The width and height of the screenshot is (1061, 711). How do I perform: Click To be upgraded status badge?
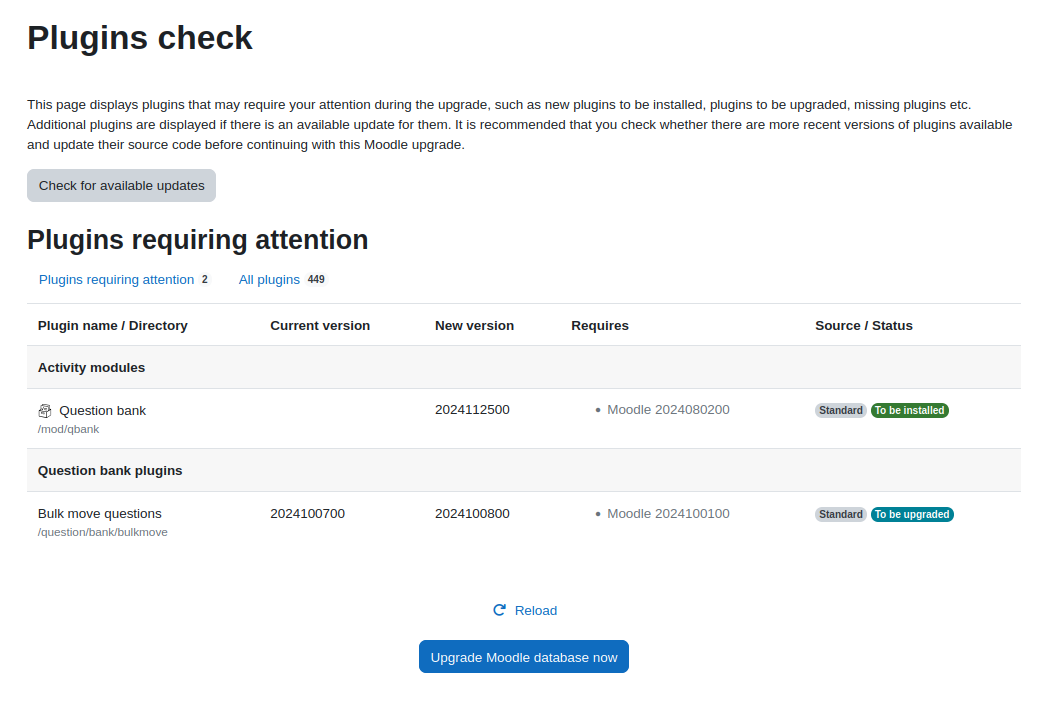coord(912,514)
